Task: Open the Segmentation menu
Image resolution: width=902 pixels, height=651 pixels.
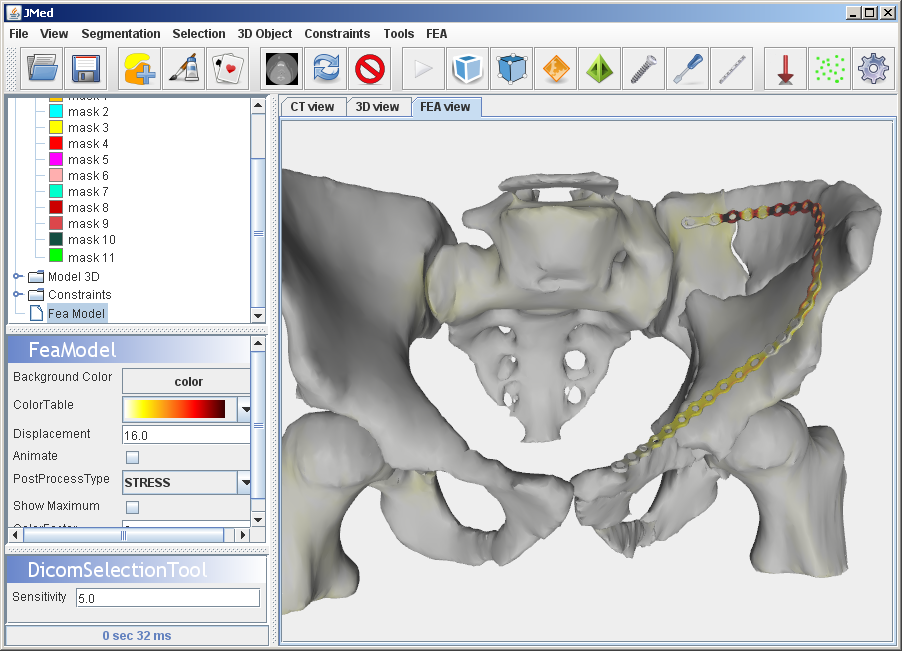Action: pyautogui.click(x=120, y=33)
